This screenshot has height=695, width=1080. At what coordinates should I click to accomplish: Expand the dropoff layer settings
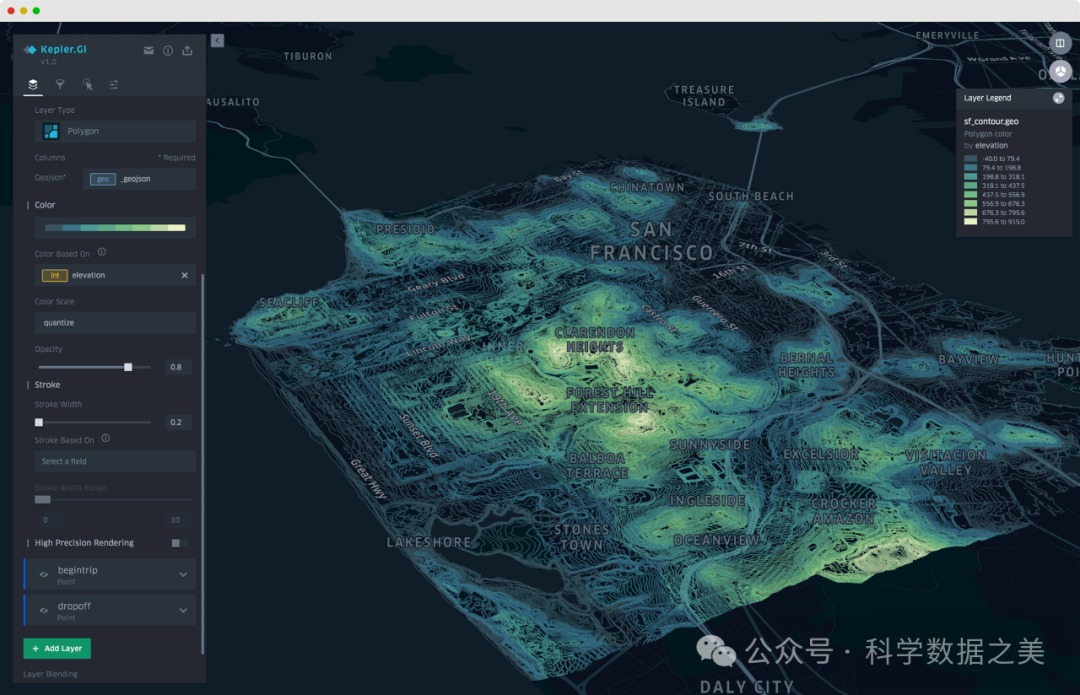point(183,610)
